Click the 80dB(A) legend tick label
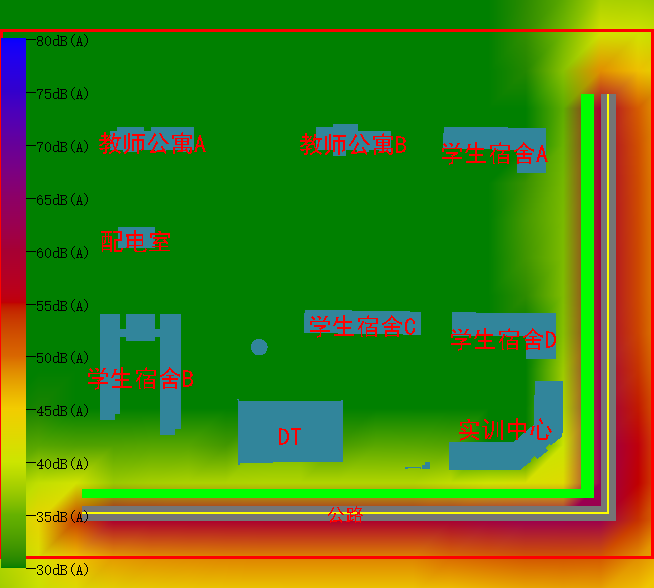This screenshot has height=588, width=654. [x=61, y=41]
